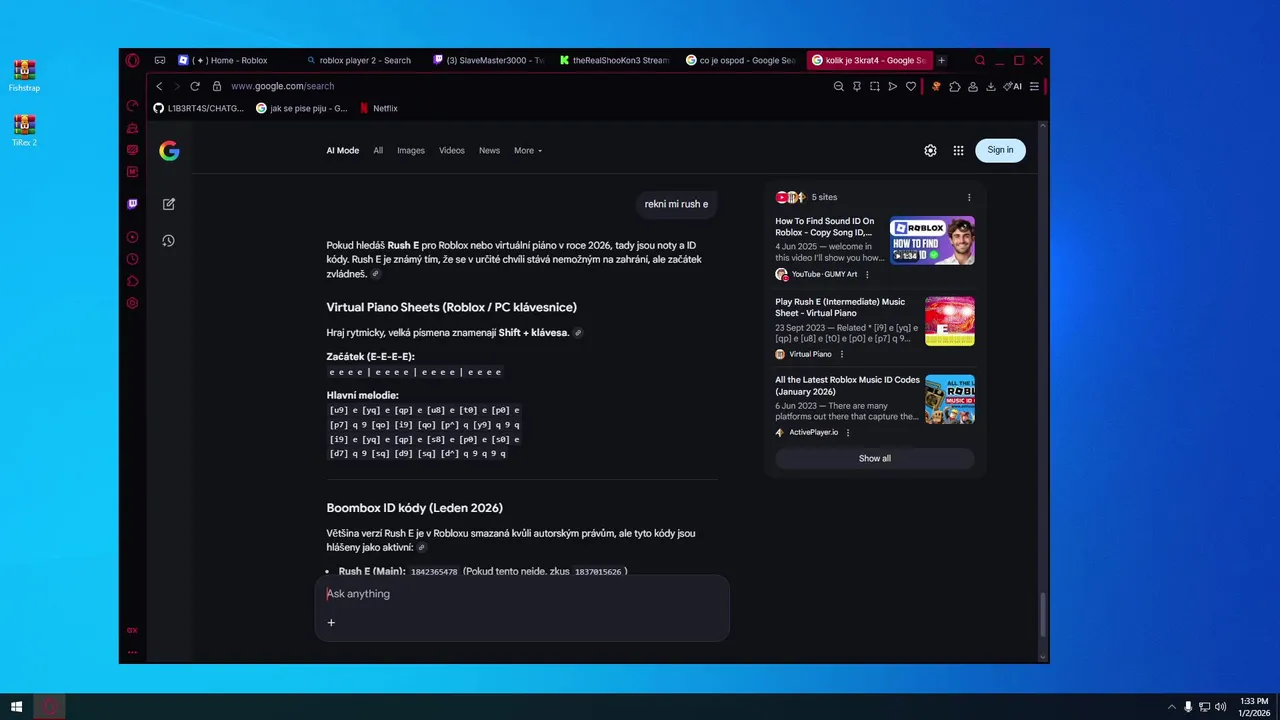Open the AI assistant toolbar button
This screenshot has width=1280, height=720.
(x=1013, y=86)
